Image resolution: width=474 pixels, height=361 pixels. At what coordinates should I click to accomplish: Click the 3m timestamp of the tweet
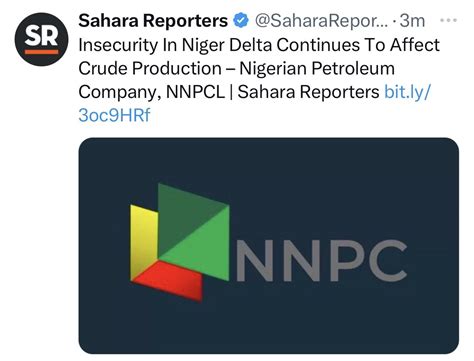pos(412,21)
